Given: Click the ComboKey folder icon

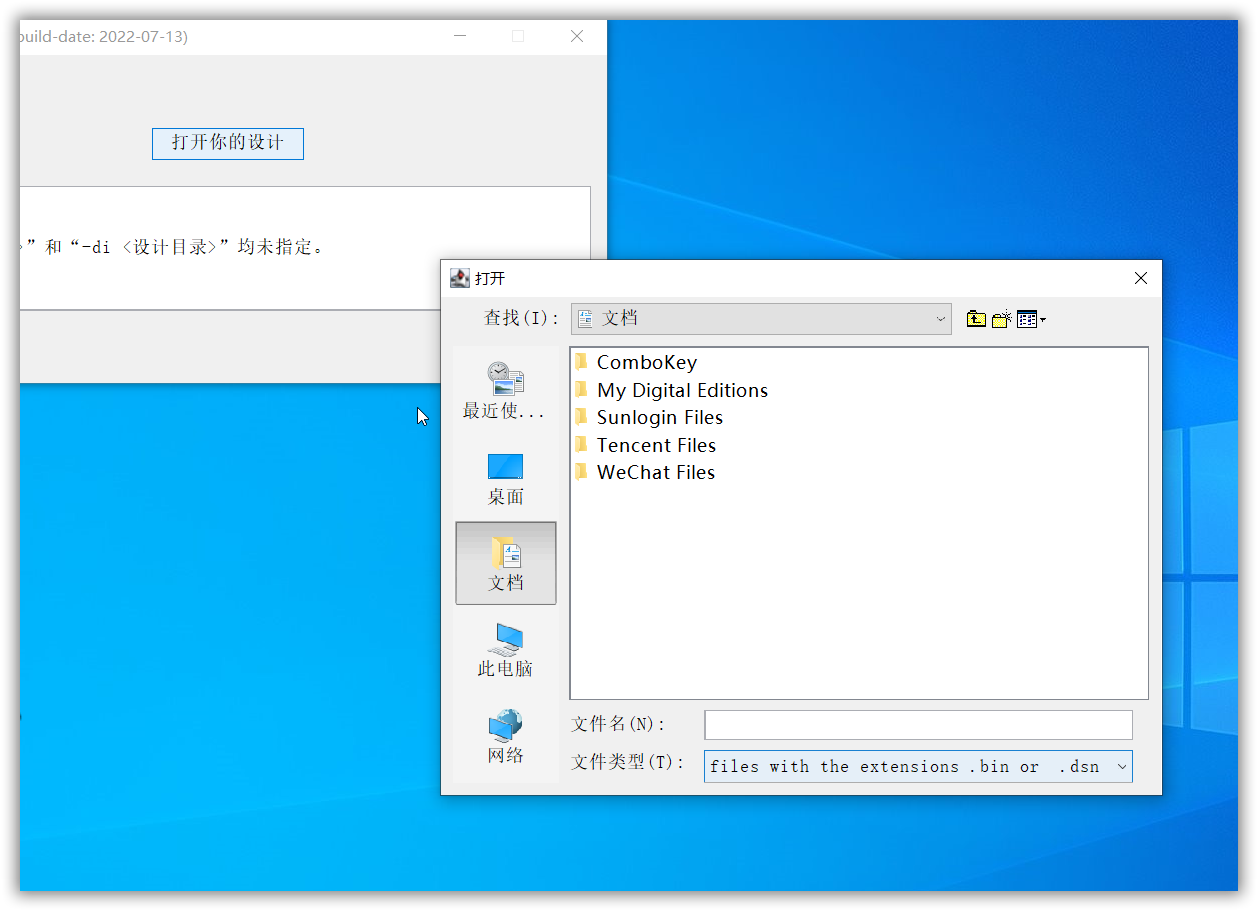Looking at the screenshot, I should click(582, 362).
